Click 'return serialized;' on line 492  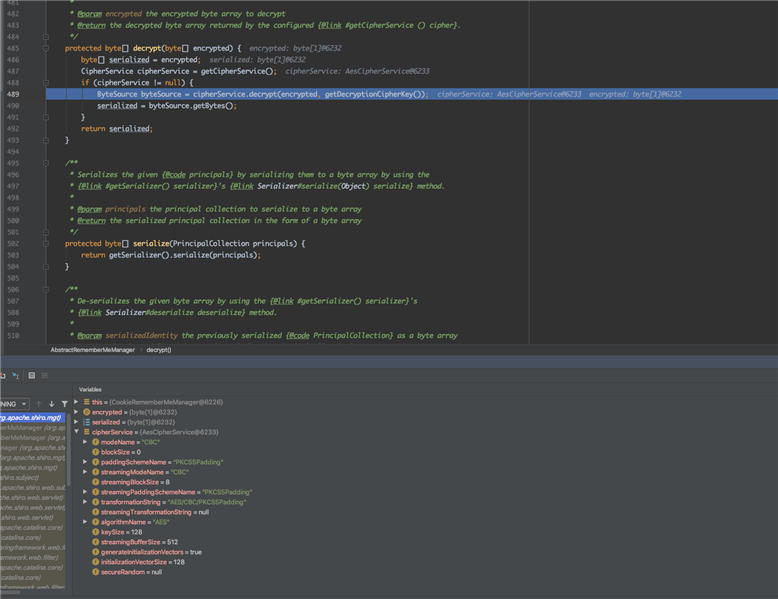coord(117,129)
